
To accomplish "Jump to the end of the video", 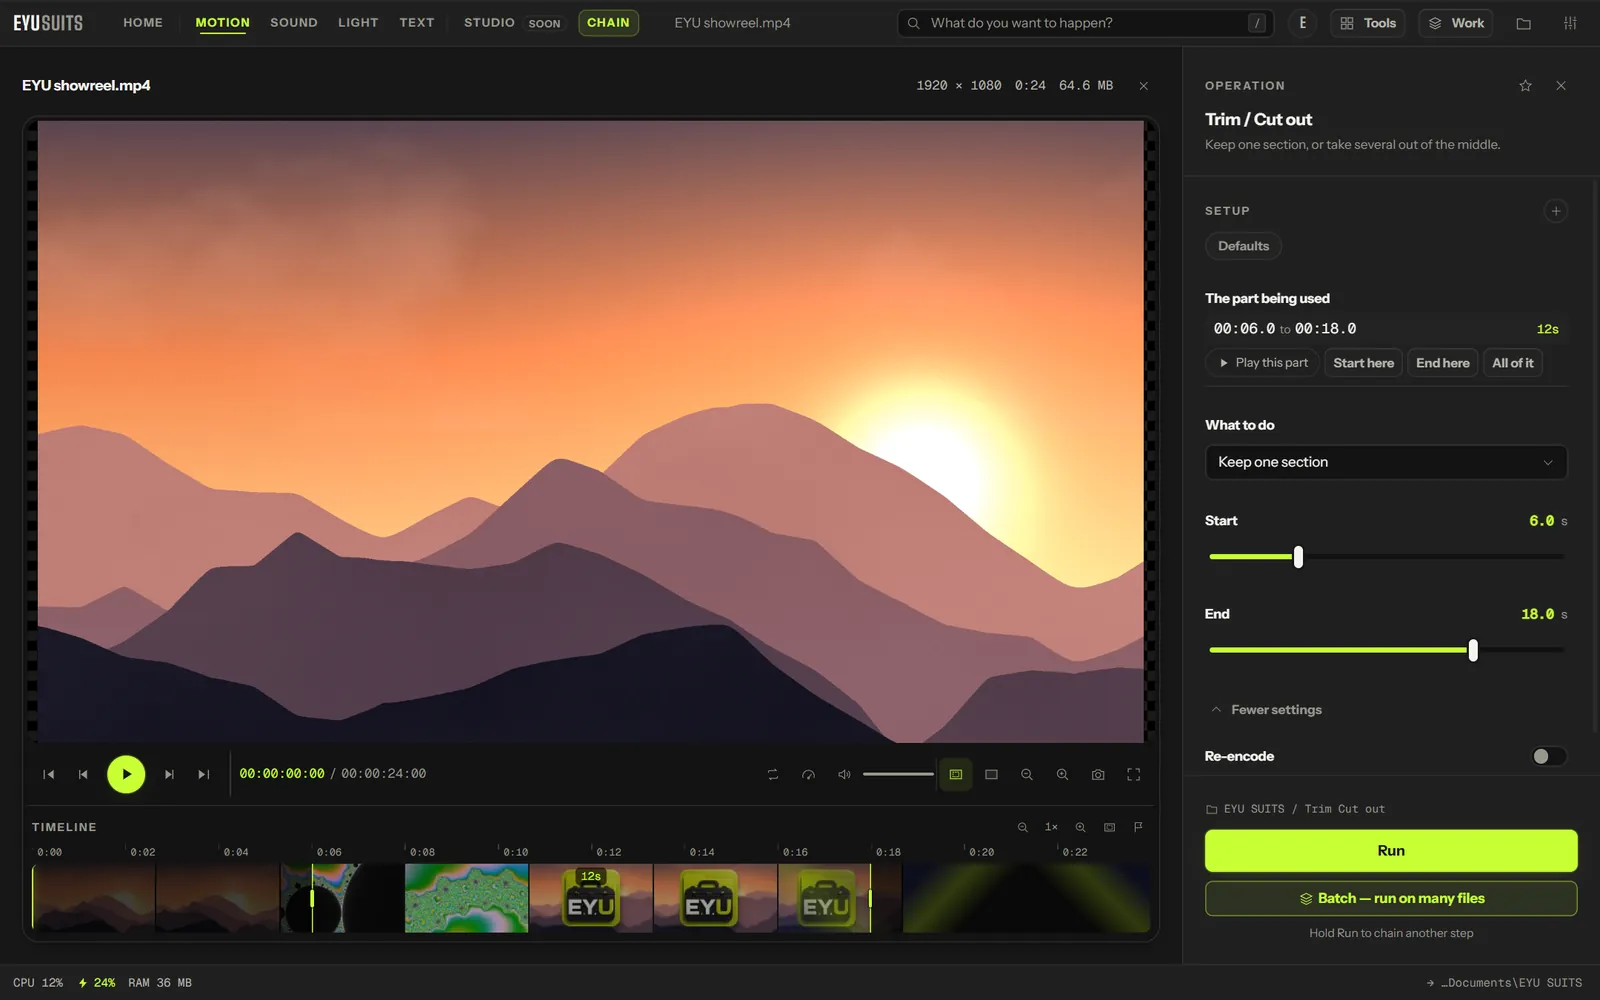I will click(204, 774).
